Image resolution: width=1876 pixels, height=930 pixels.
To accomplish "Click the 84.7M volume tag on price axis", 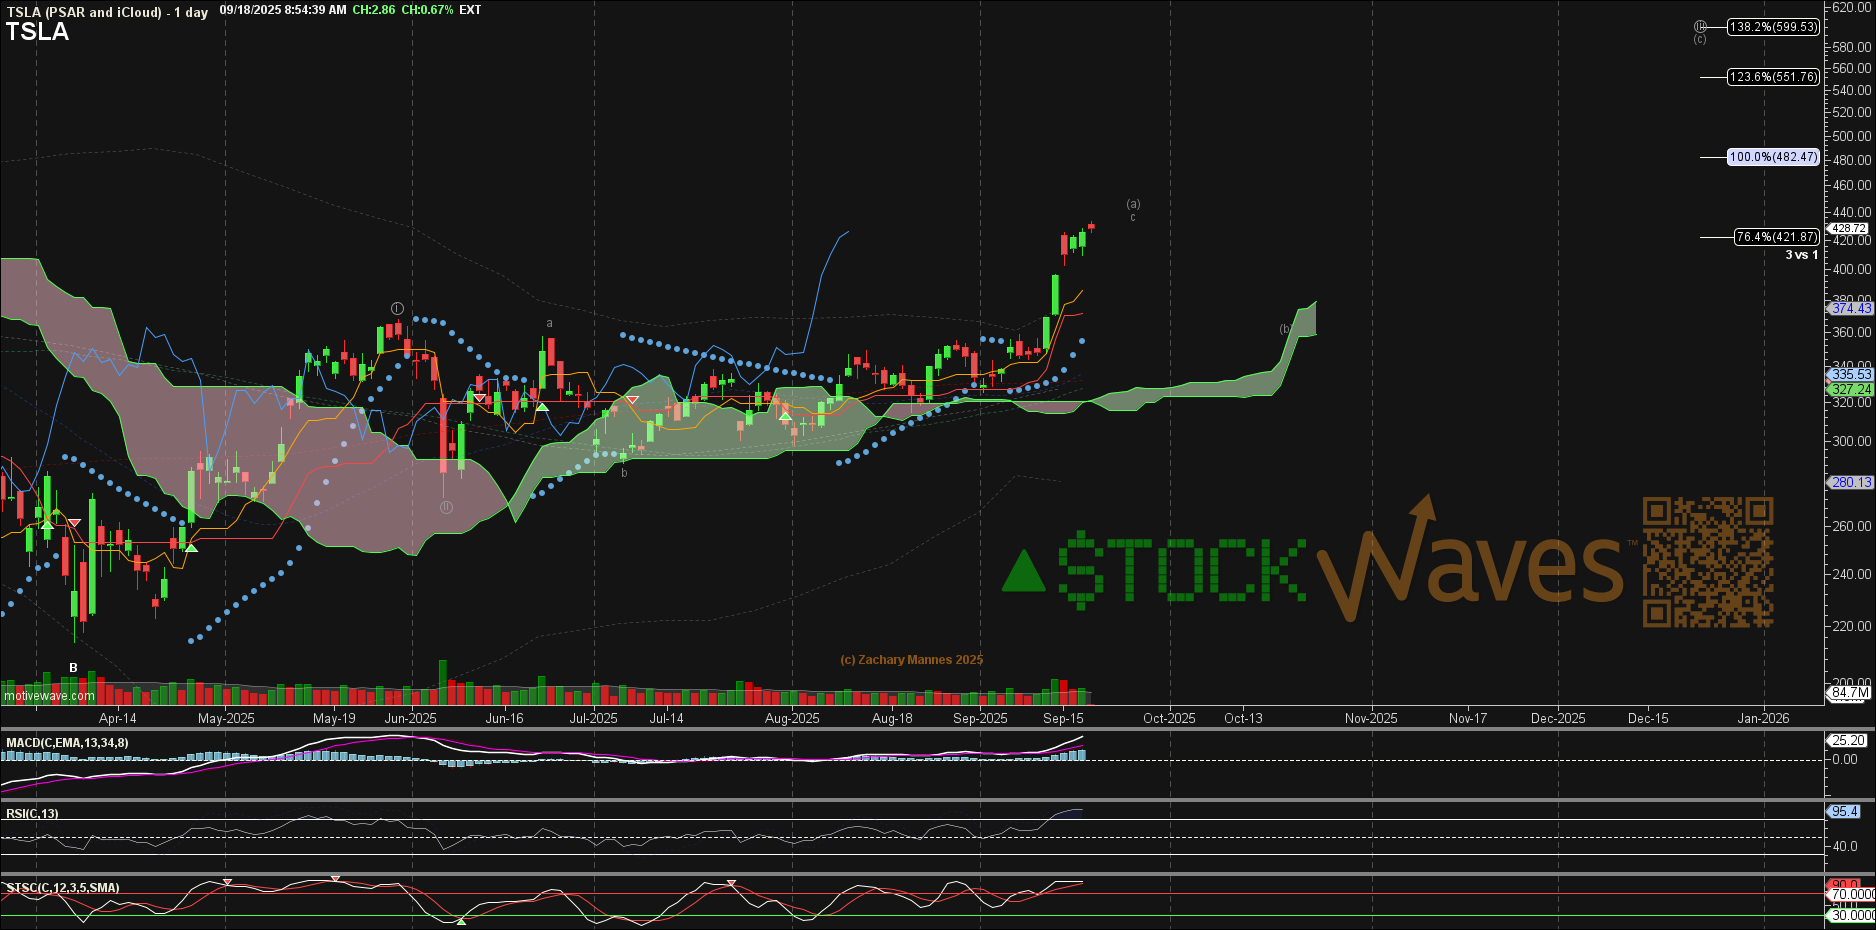I will point(1850,692).
